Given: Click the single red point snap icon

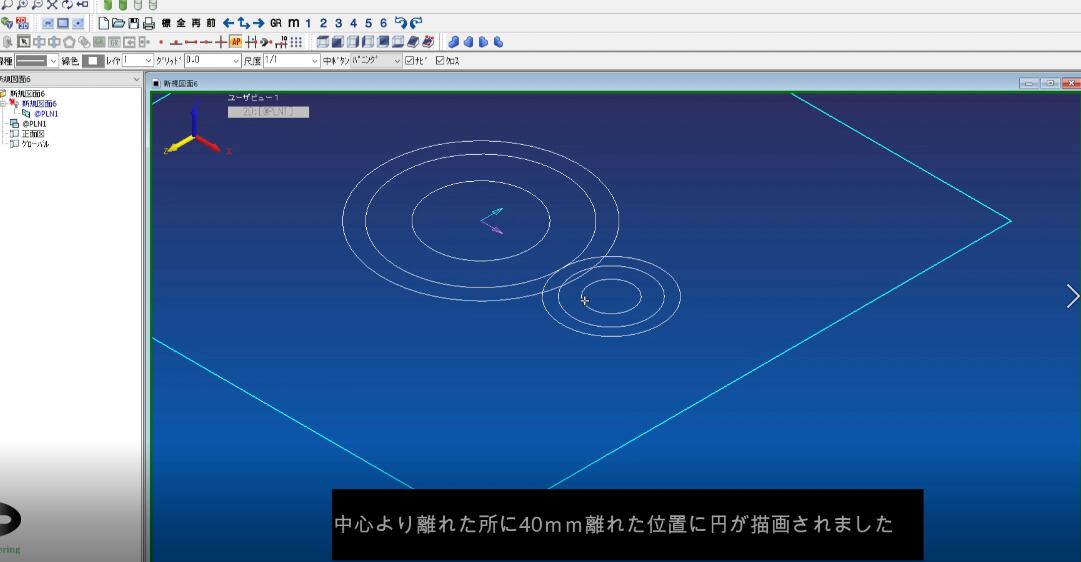Looking at the screenshot, I should [x=161, y=42].
